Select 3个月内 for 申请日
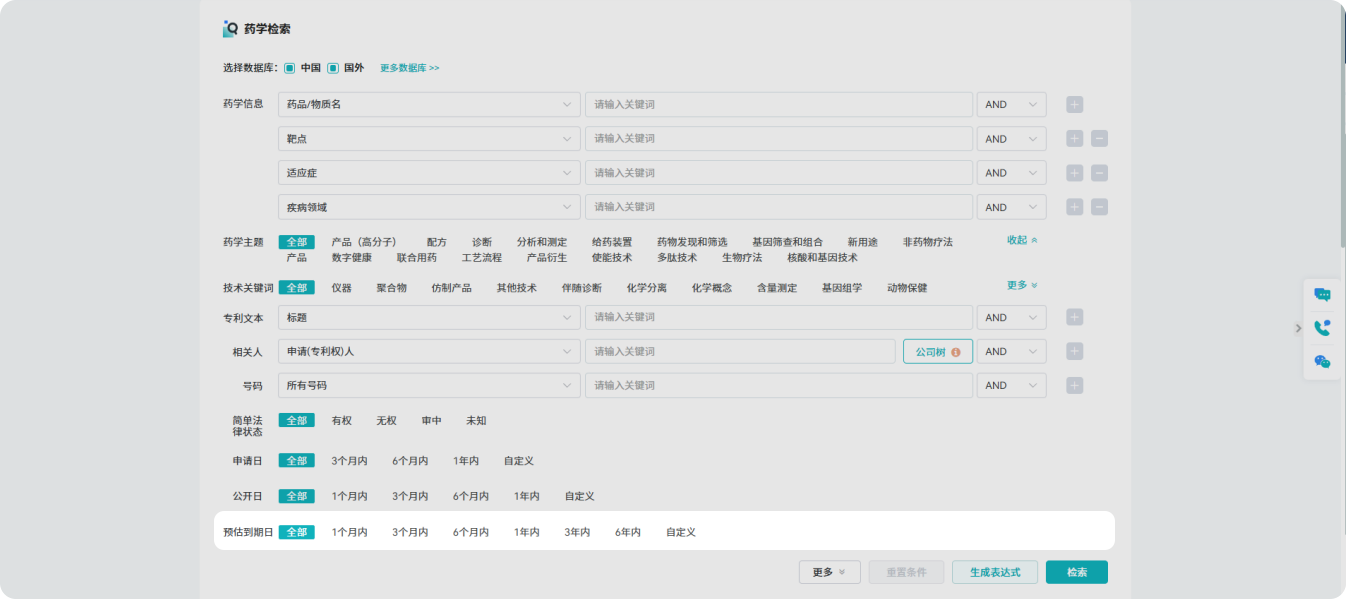The image size is (1346, 599). (349, 461)
